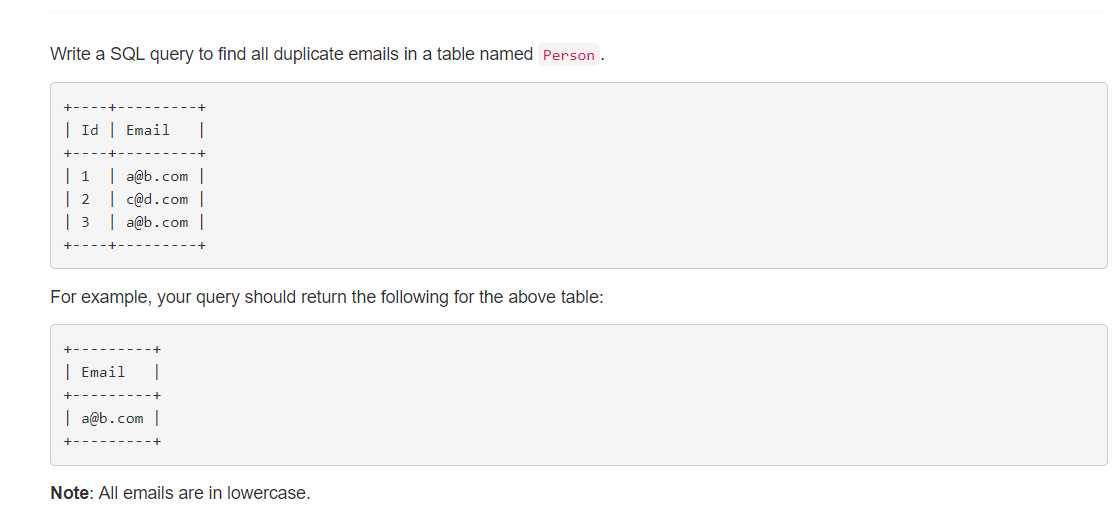
Task: Click the red "Person" inline code label
Action: tap(569, 55)
